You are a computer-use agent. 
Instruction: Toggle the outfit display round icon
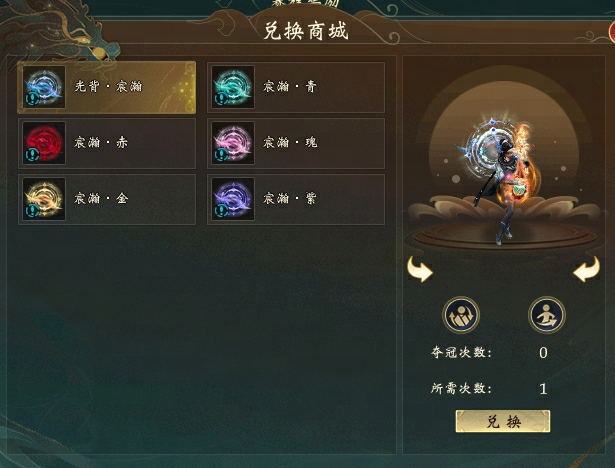click(461, 315)
